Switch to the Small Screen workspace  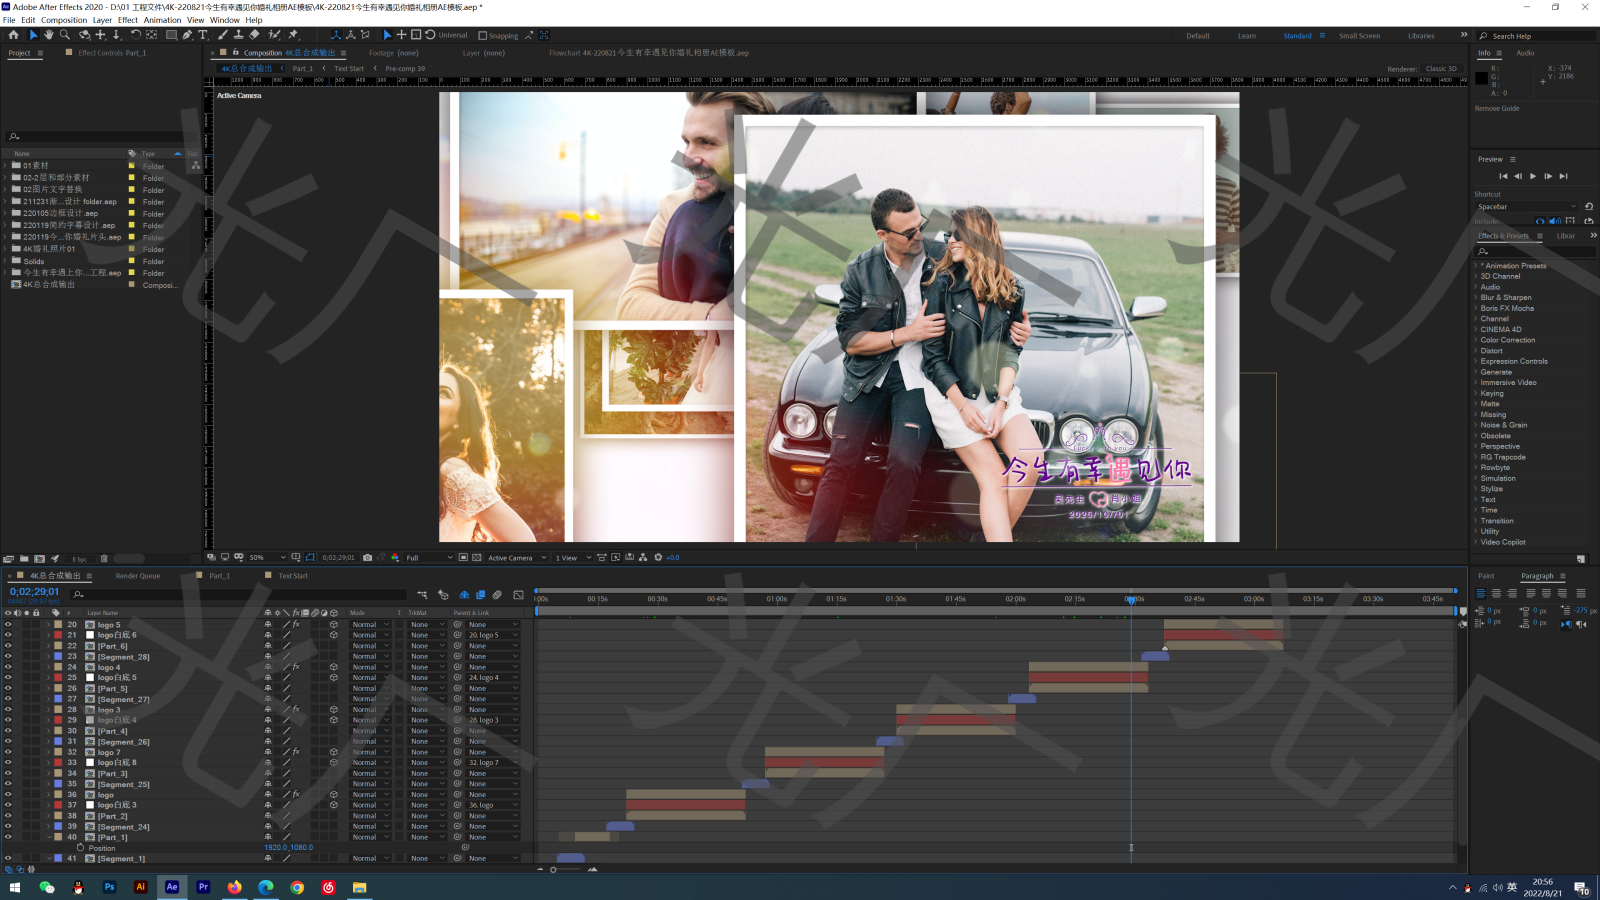pos(1359,36)
